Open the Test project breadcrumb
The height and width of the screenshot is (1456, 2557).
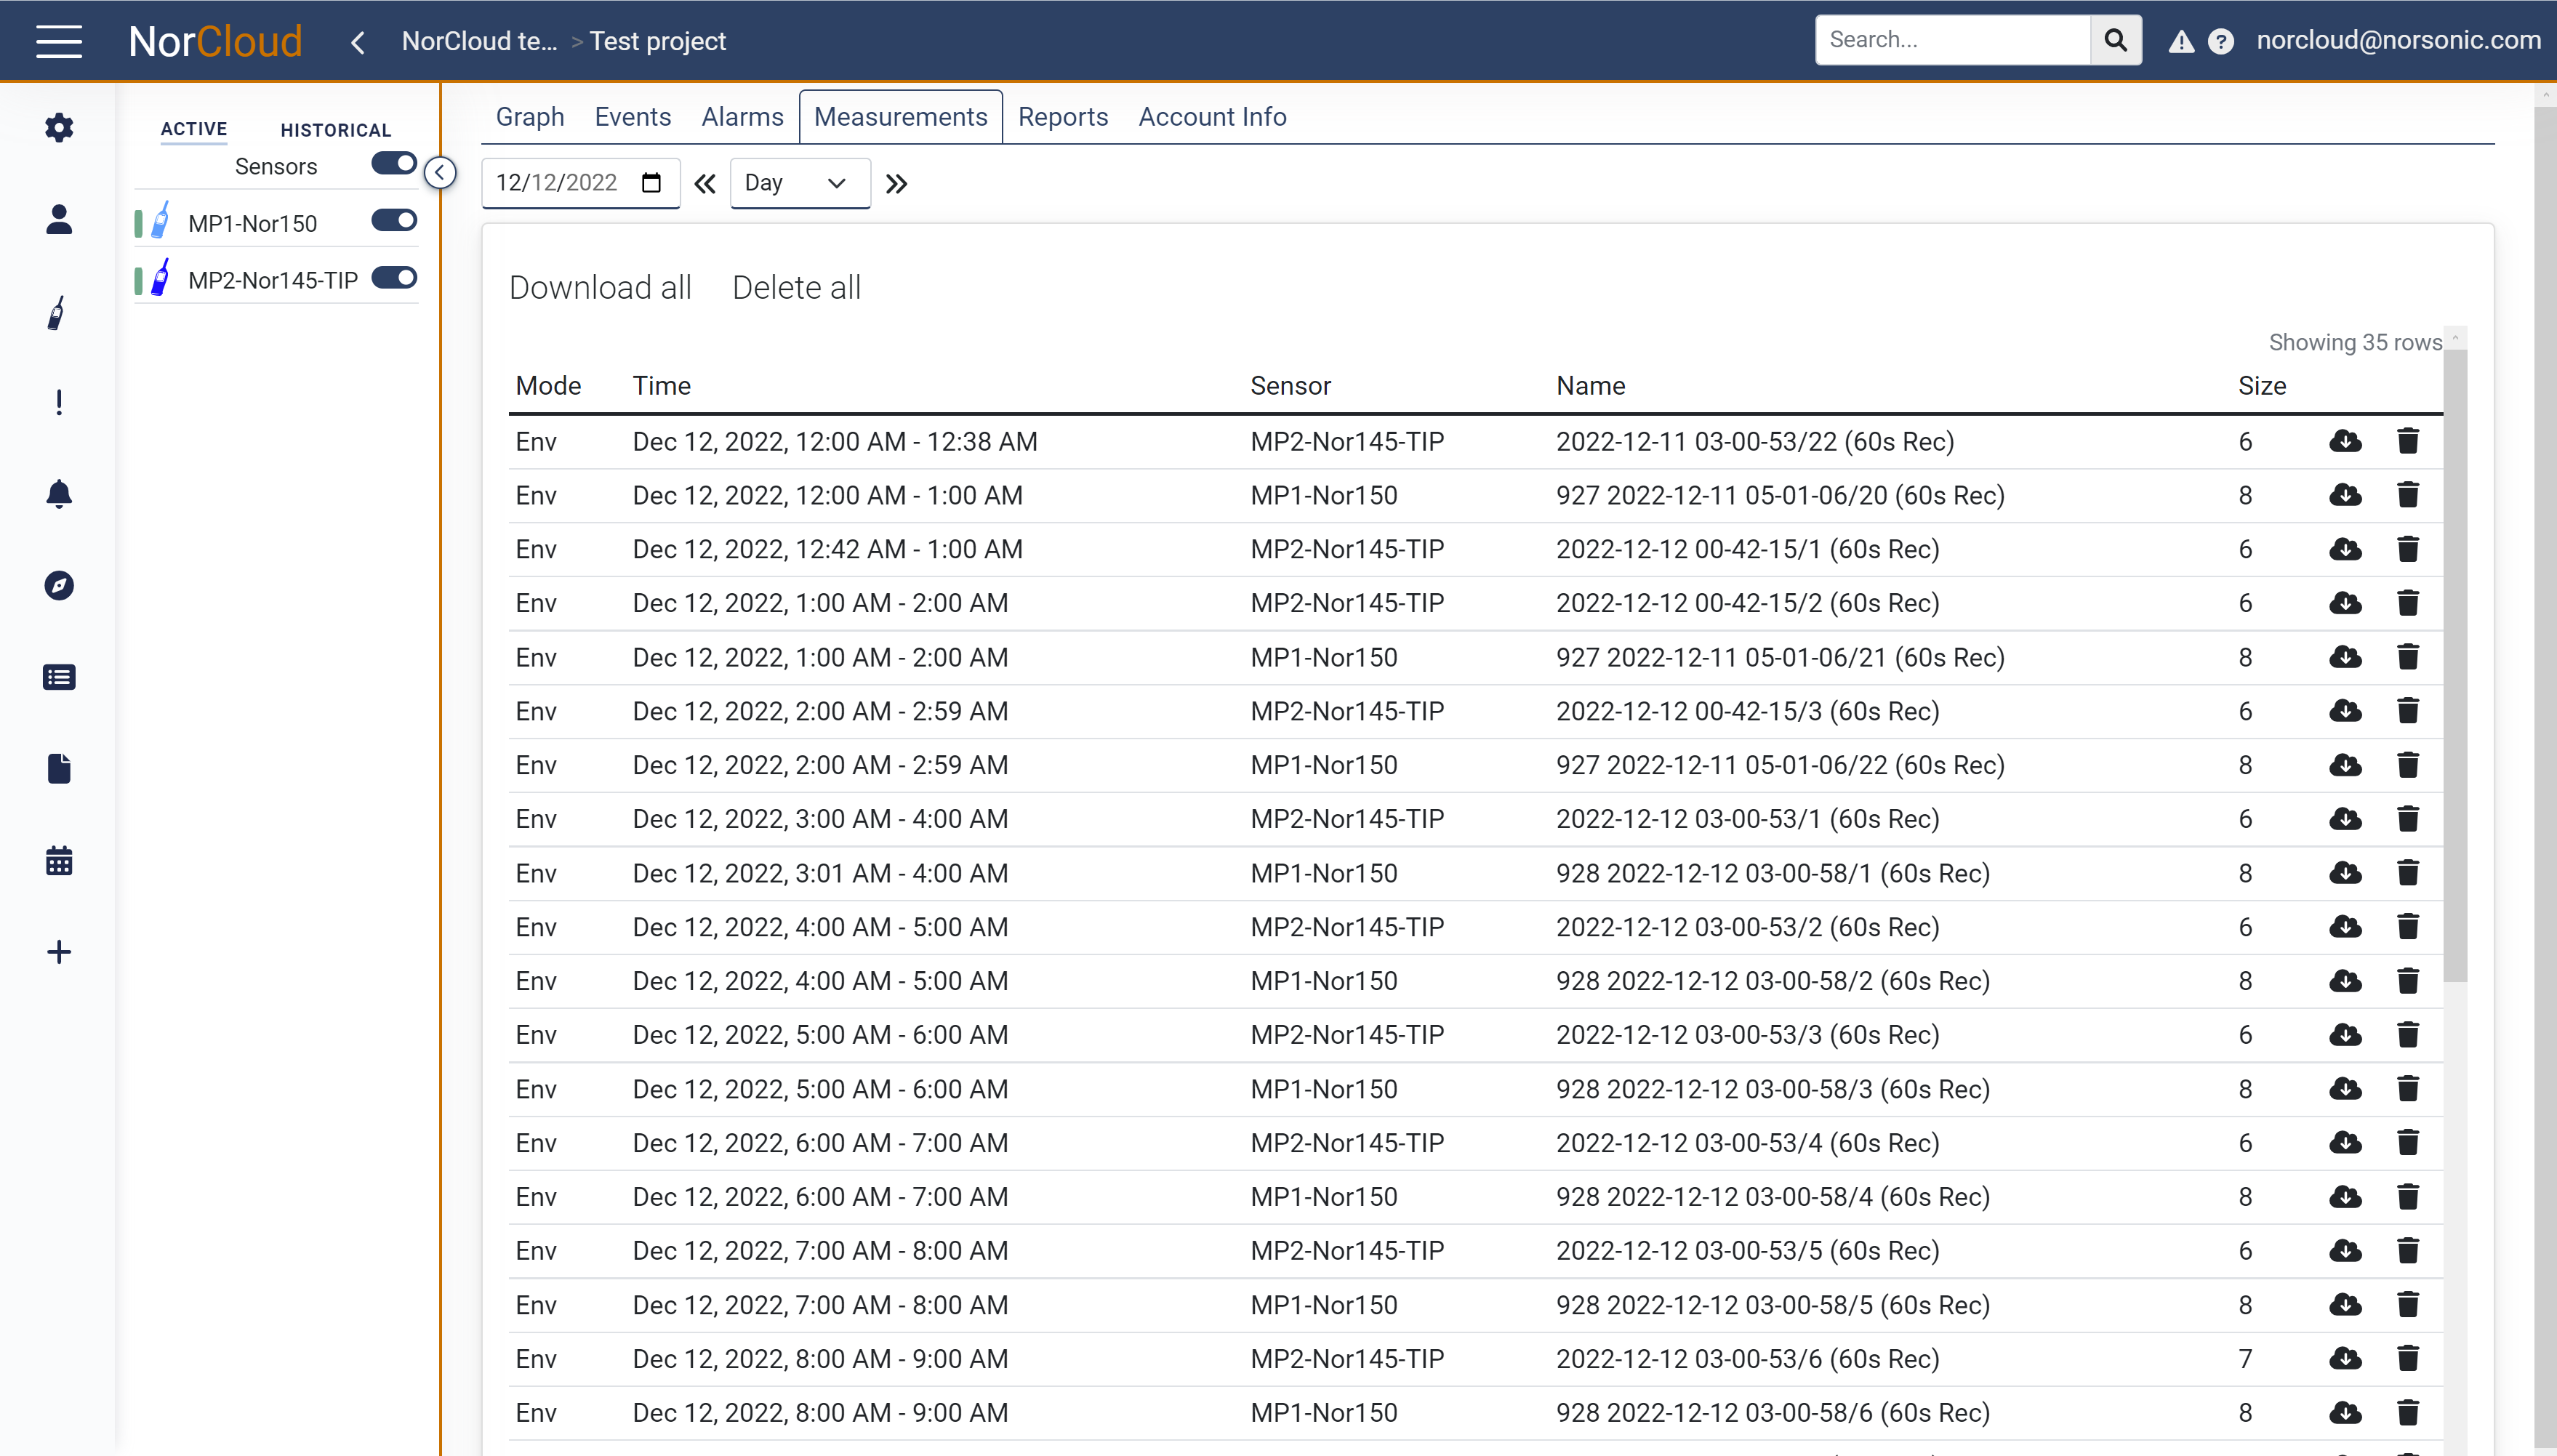click(657, 41)
